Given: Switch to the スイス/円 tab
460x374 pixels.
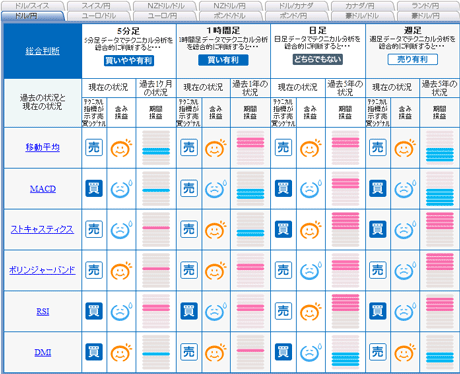Looking at the screenshot, I should (99, 6).
